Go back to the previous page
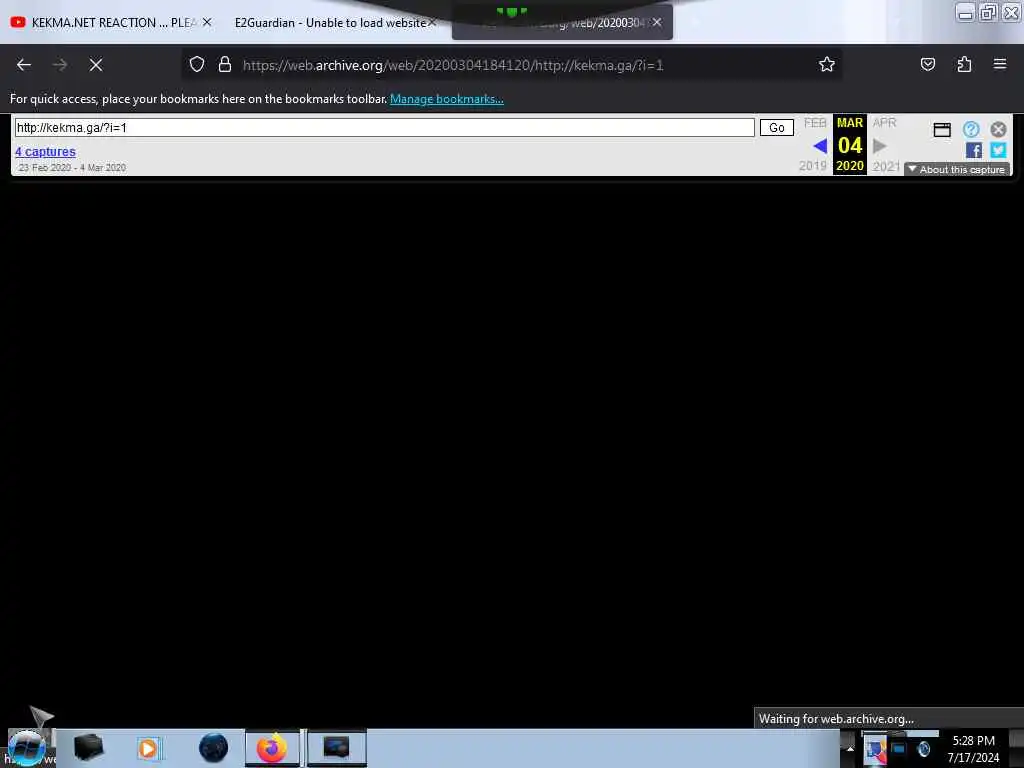 coord(24,65)
